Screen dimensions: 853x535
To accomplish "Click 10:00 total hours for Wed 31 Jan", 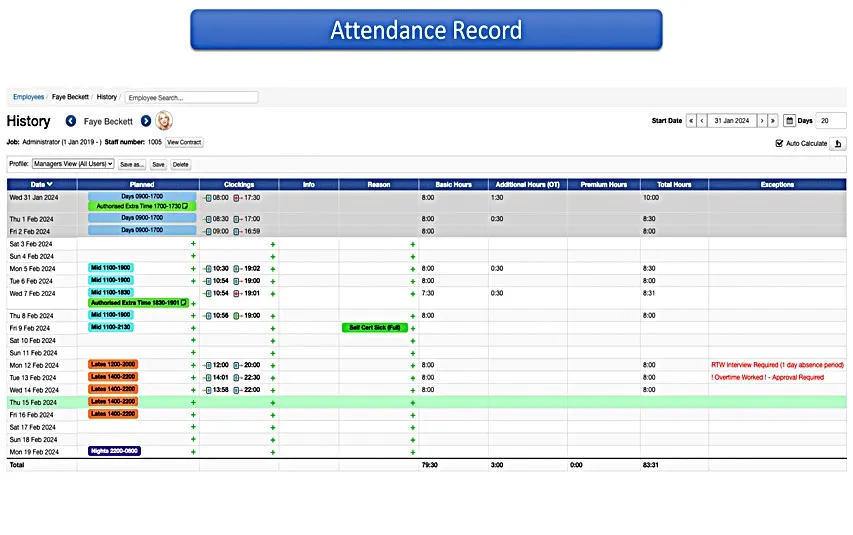I will click(x=651, y=198).
